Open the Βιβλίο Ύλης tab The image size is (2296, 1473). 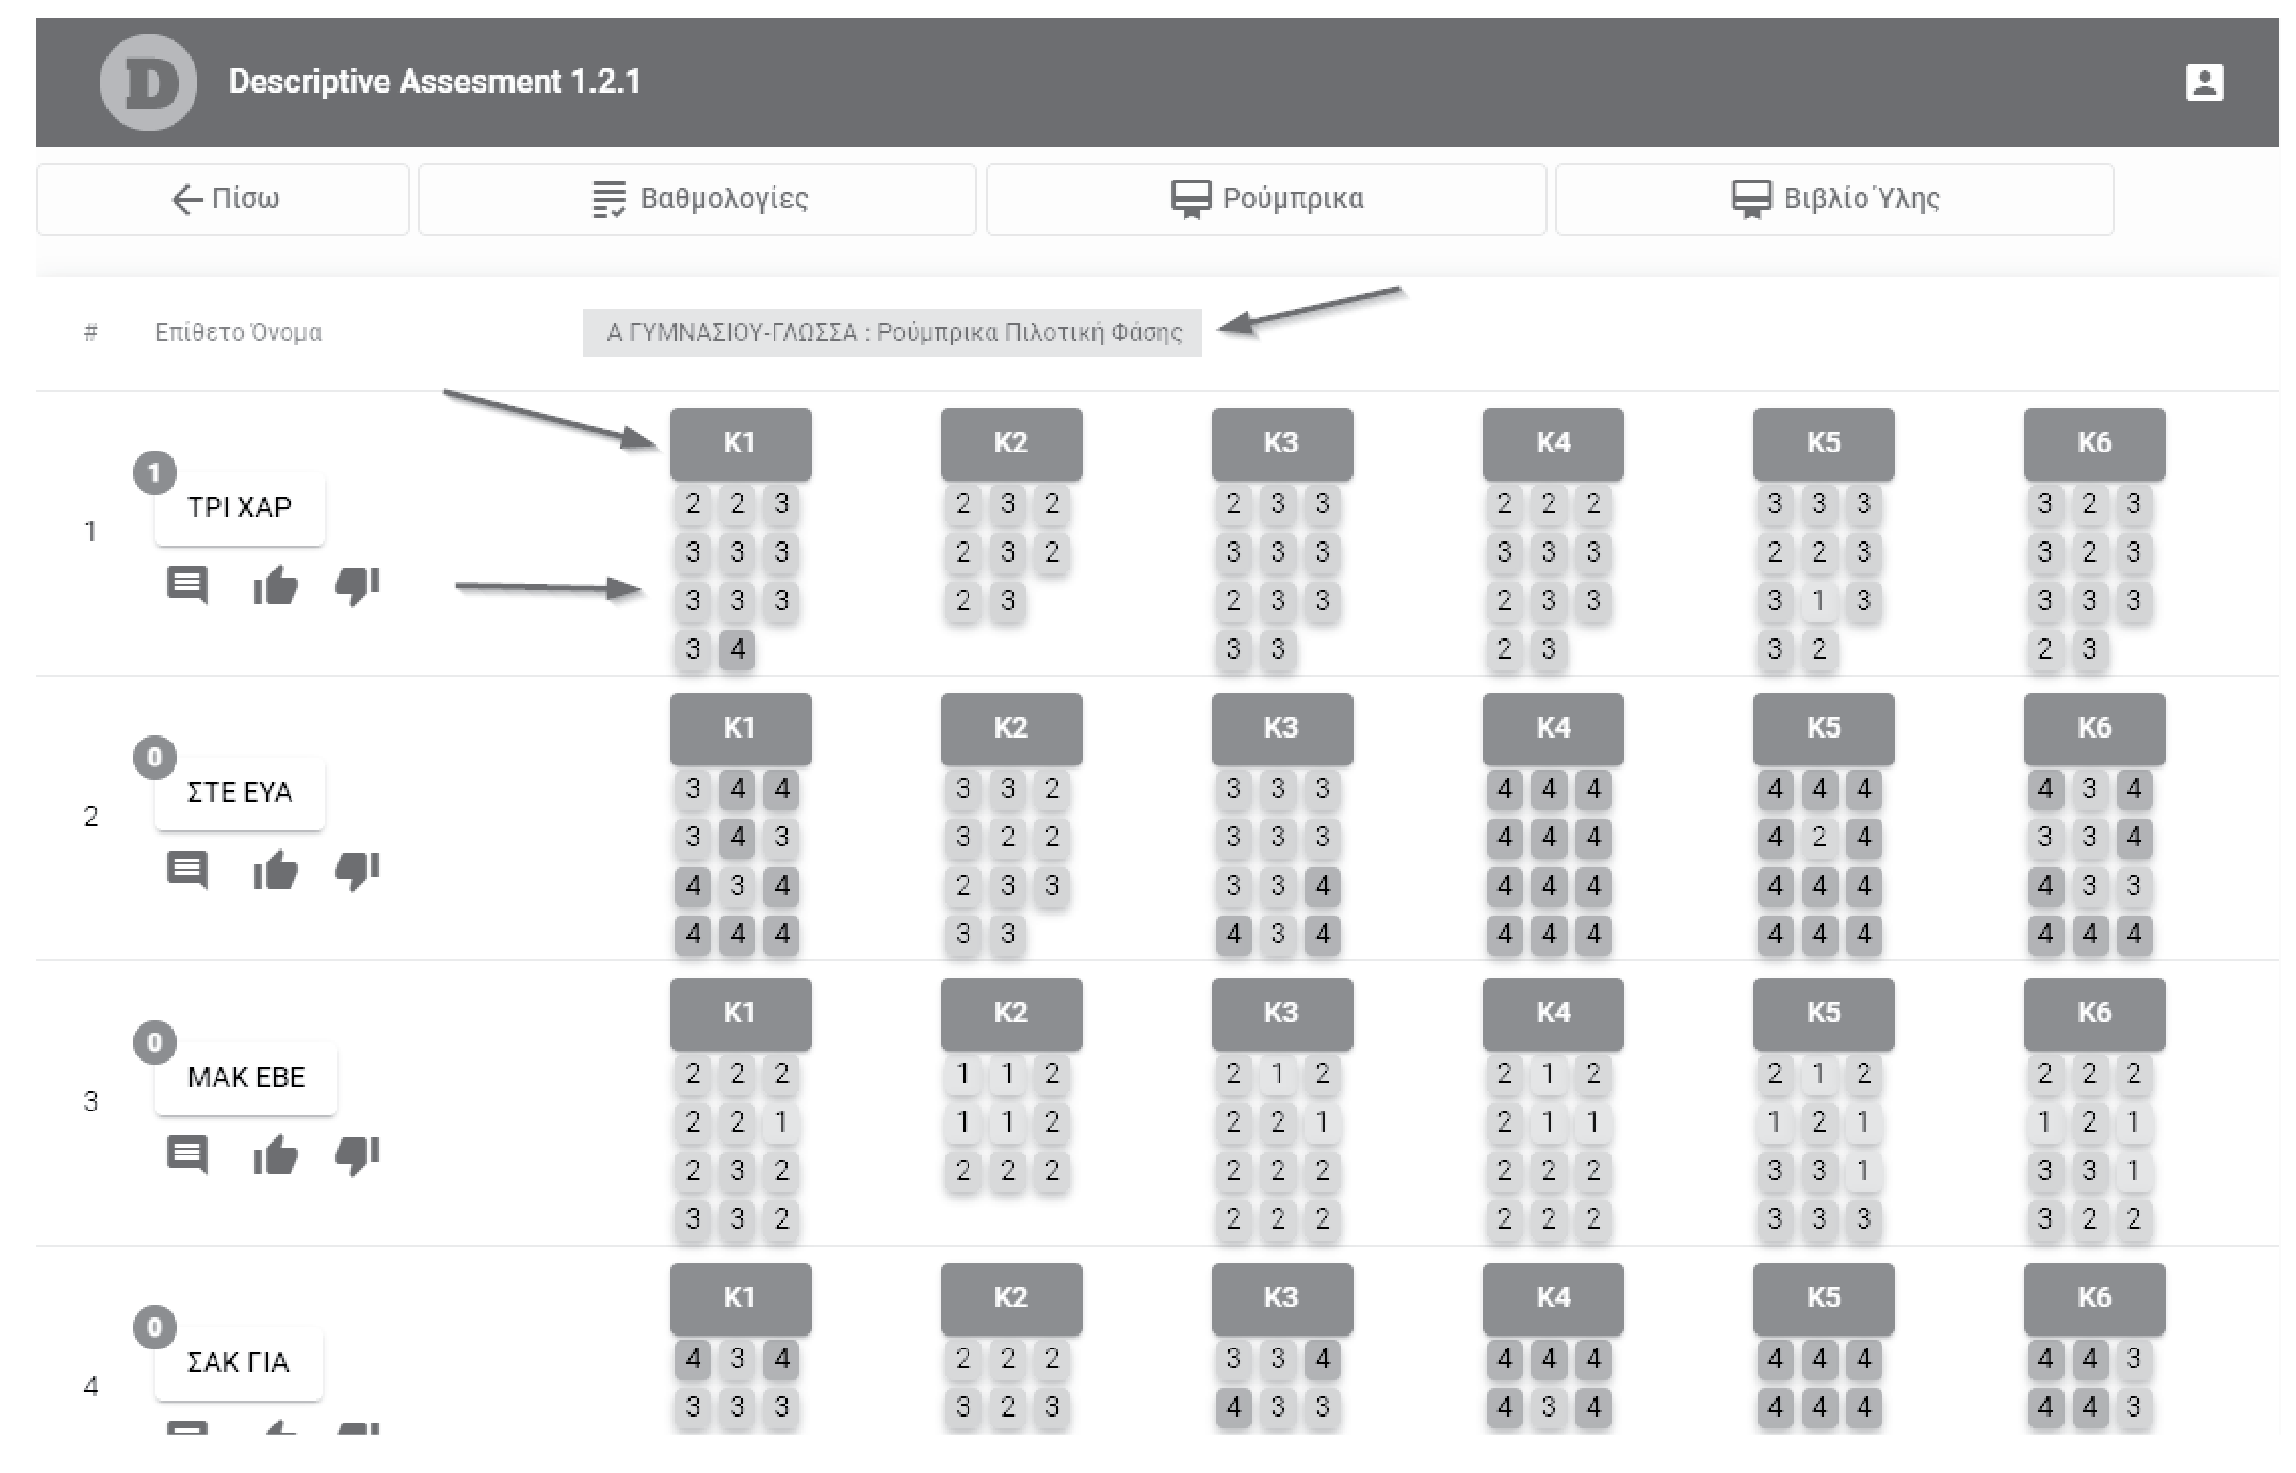pyautogui.click(x=1834, y=199)
